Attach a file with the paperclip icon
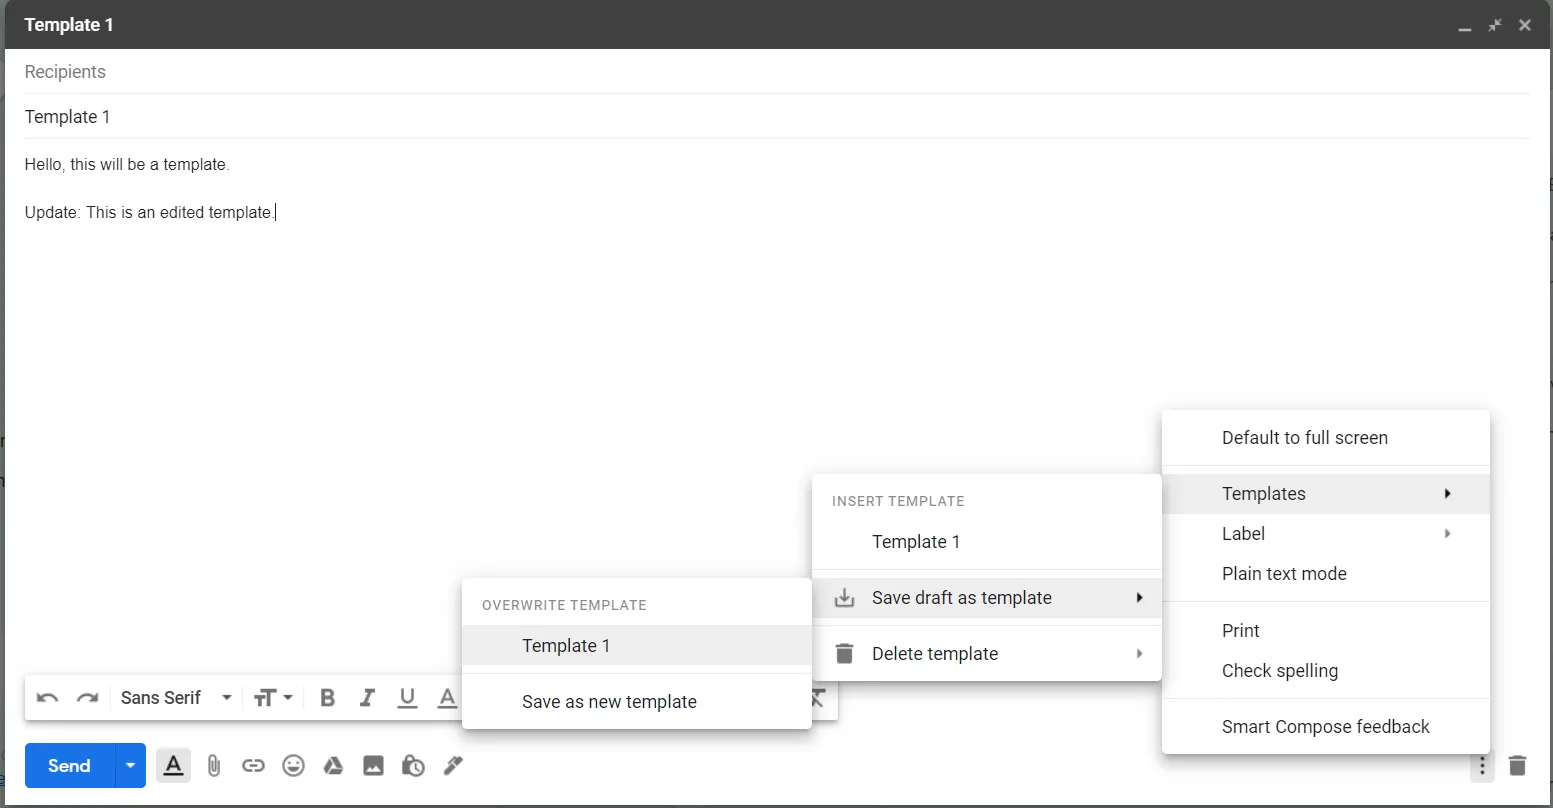The height and width of the screenshot is (808, 1553). point(213,766)
